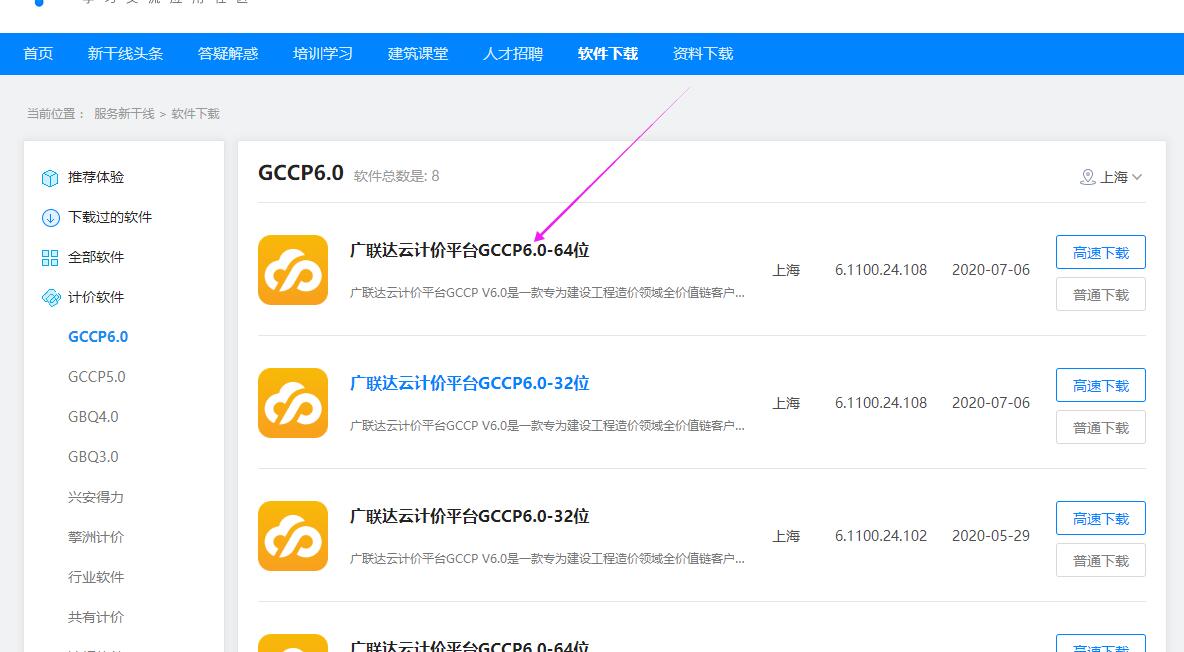
Task: Open 下载过的软件 in the sidebar
Action: (x=110, y=217)
